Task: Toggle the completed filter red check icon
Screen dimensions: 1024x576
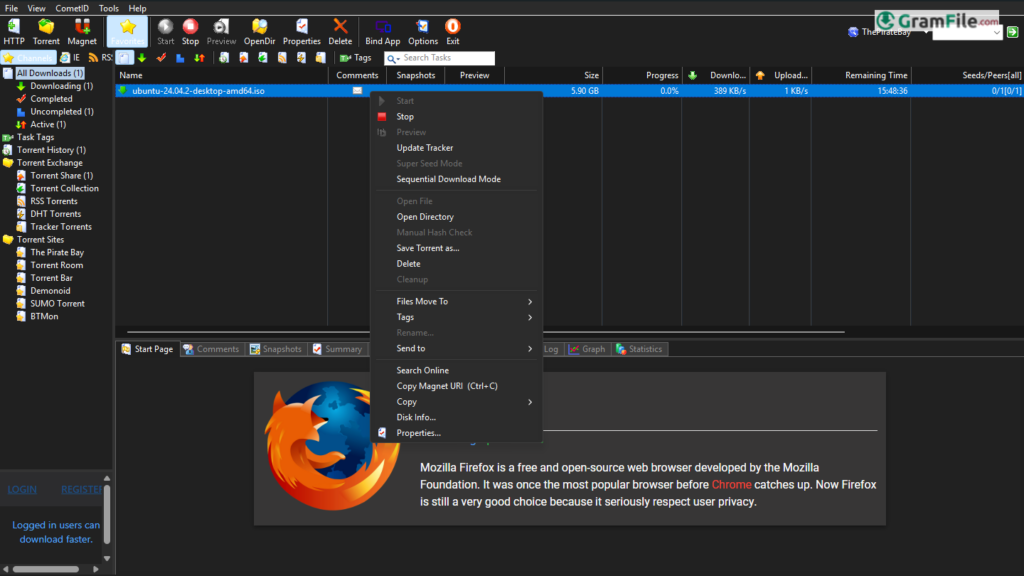Action: 161,58
